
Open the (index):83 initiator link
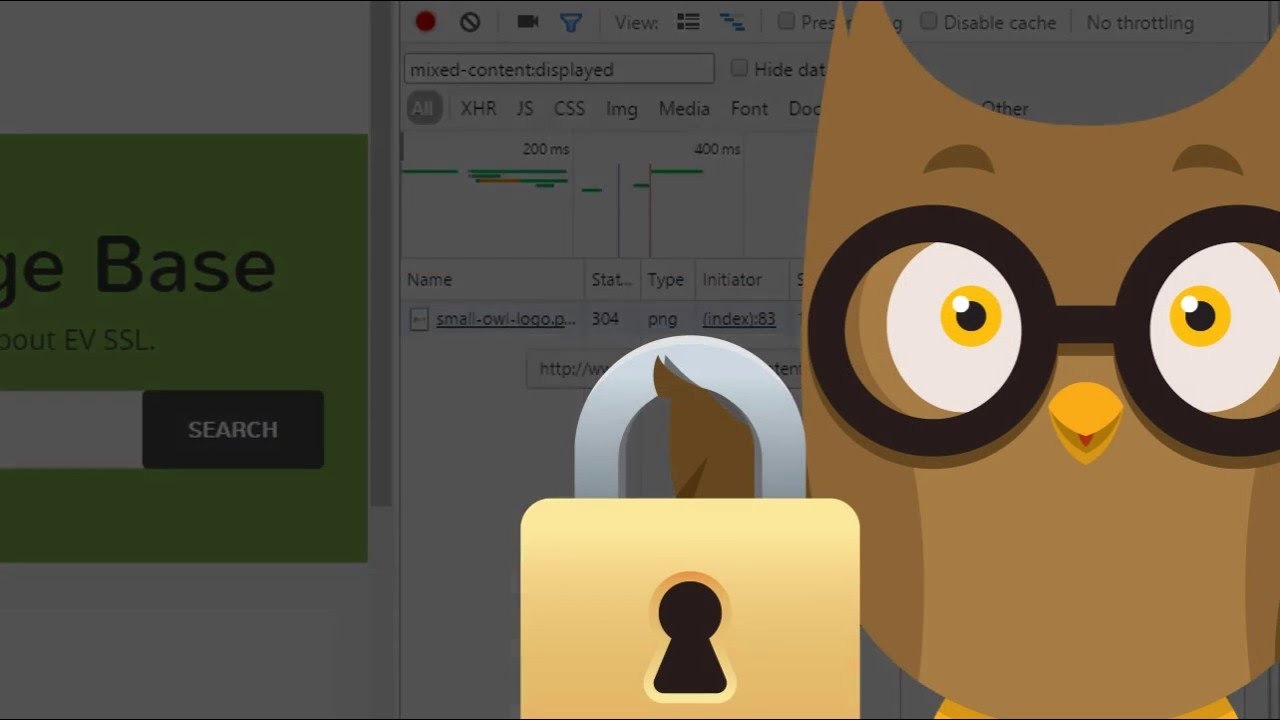pyautogui.click(x=739, y=319)
